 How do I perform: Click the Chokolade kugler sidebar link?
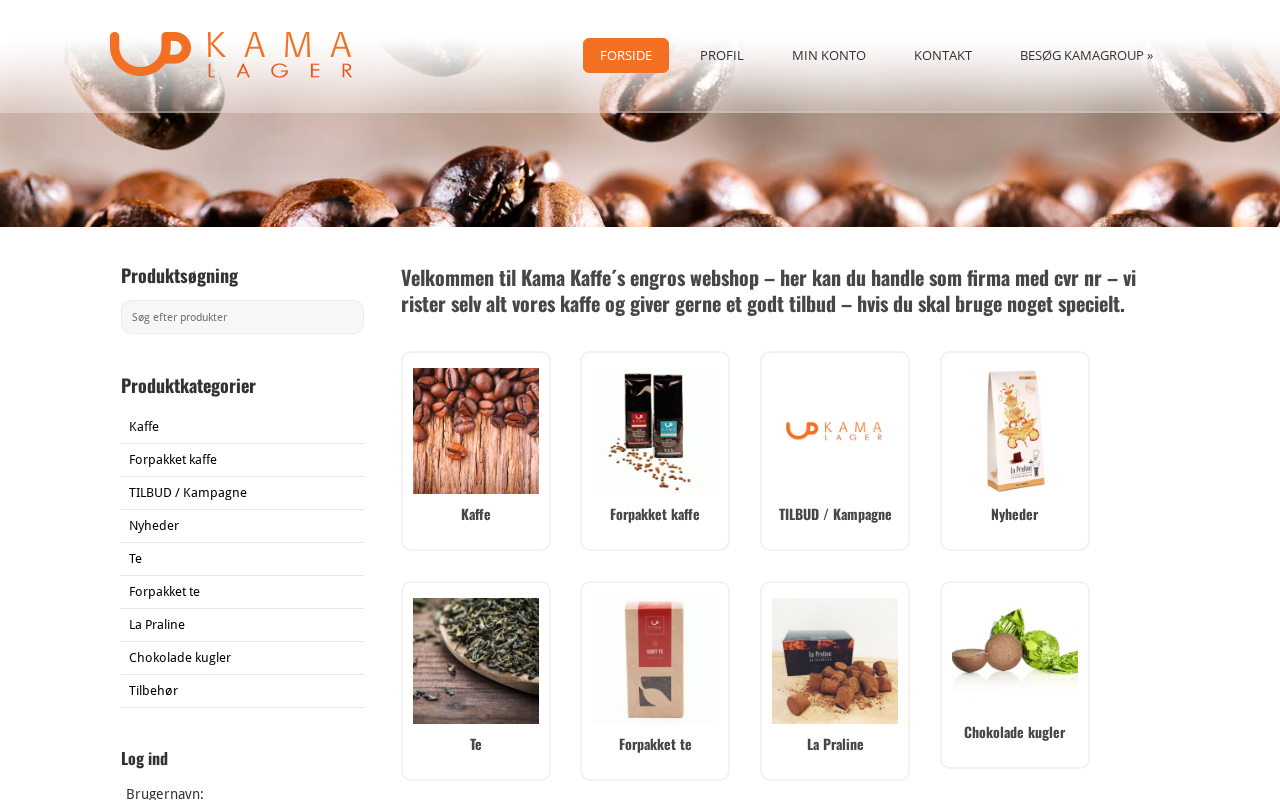click(x=180, y=658)
